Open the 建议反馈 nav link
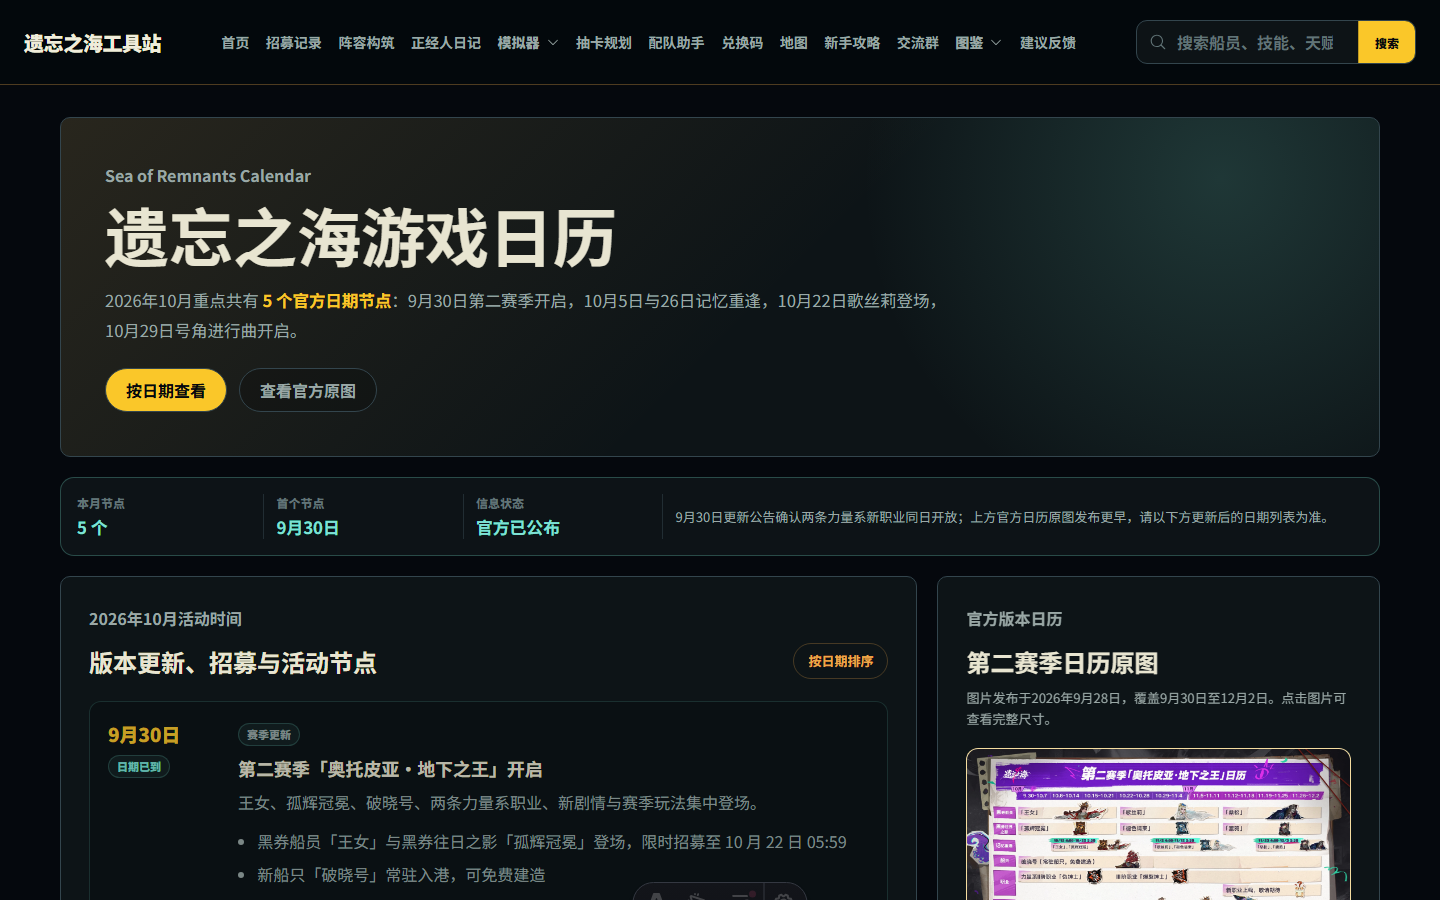The image size is (1440, 900). 1048,43
